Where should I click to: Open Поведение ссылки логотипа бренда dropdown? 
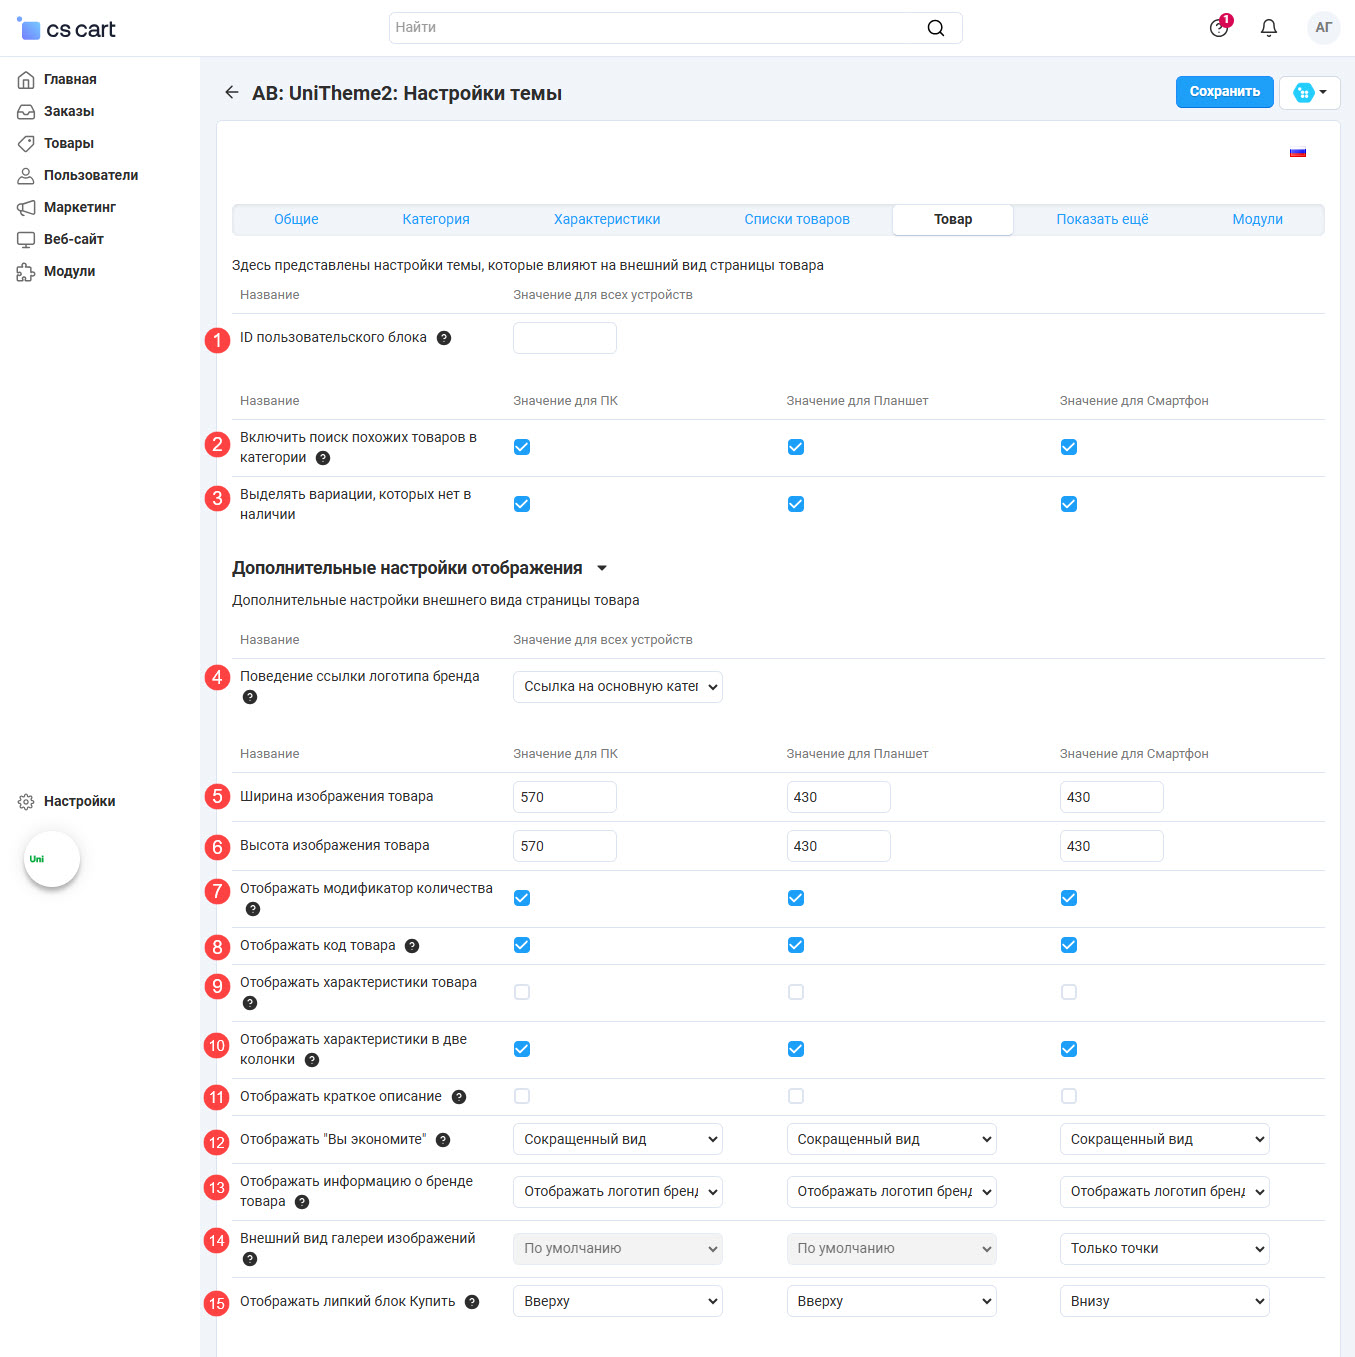(x=617, y=687)
